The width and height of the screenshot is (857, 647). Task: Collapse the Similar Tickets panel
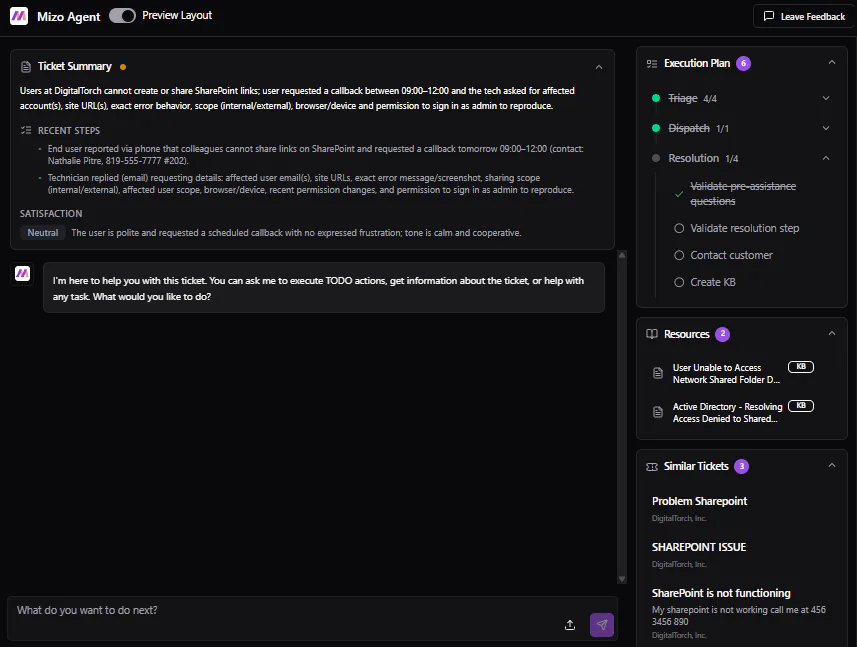click(832, 465)
